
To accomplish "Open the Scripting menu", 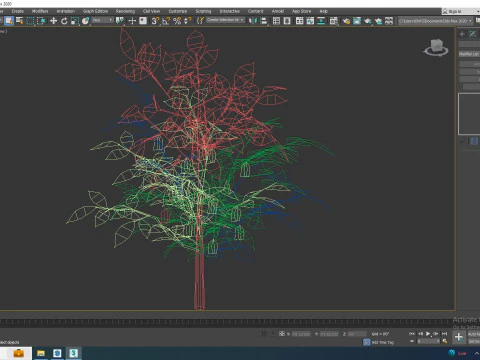I will (x=203, y=11).
